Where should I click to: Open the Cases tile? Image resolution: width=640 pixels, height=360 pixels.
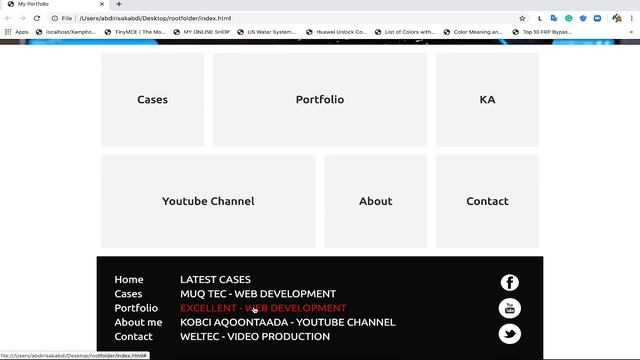click(152, 99)
